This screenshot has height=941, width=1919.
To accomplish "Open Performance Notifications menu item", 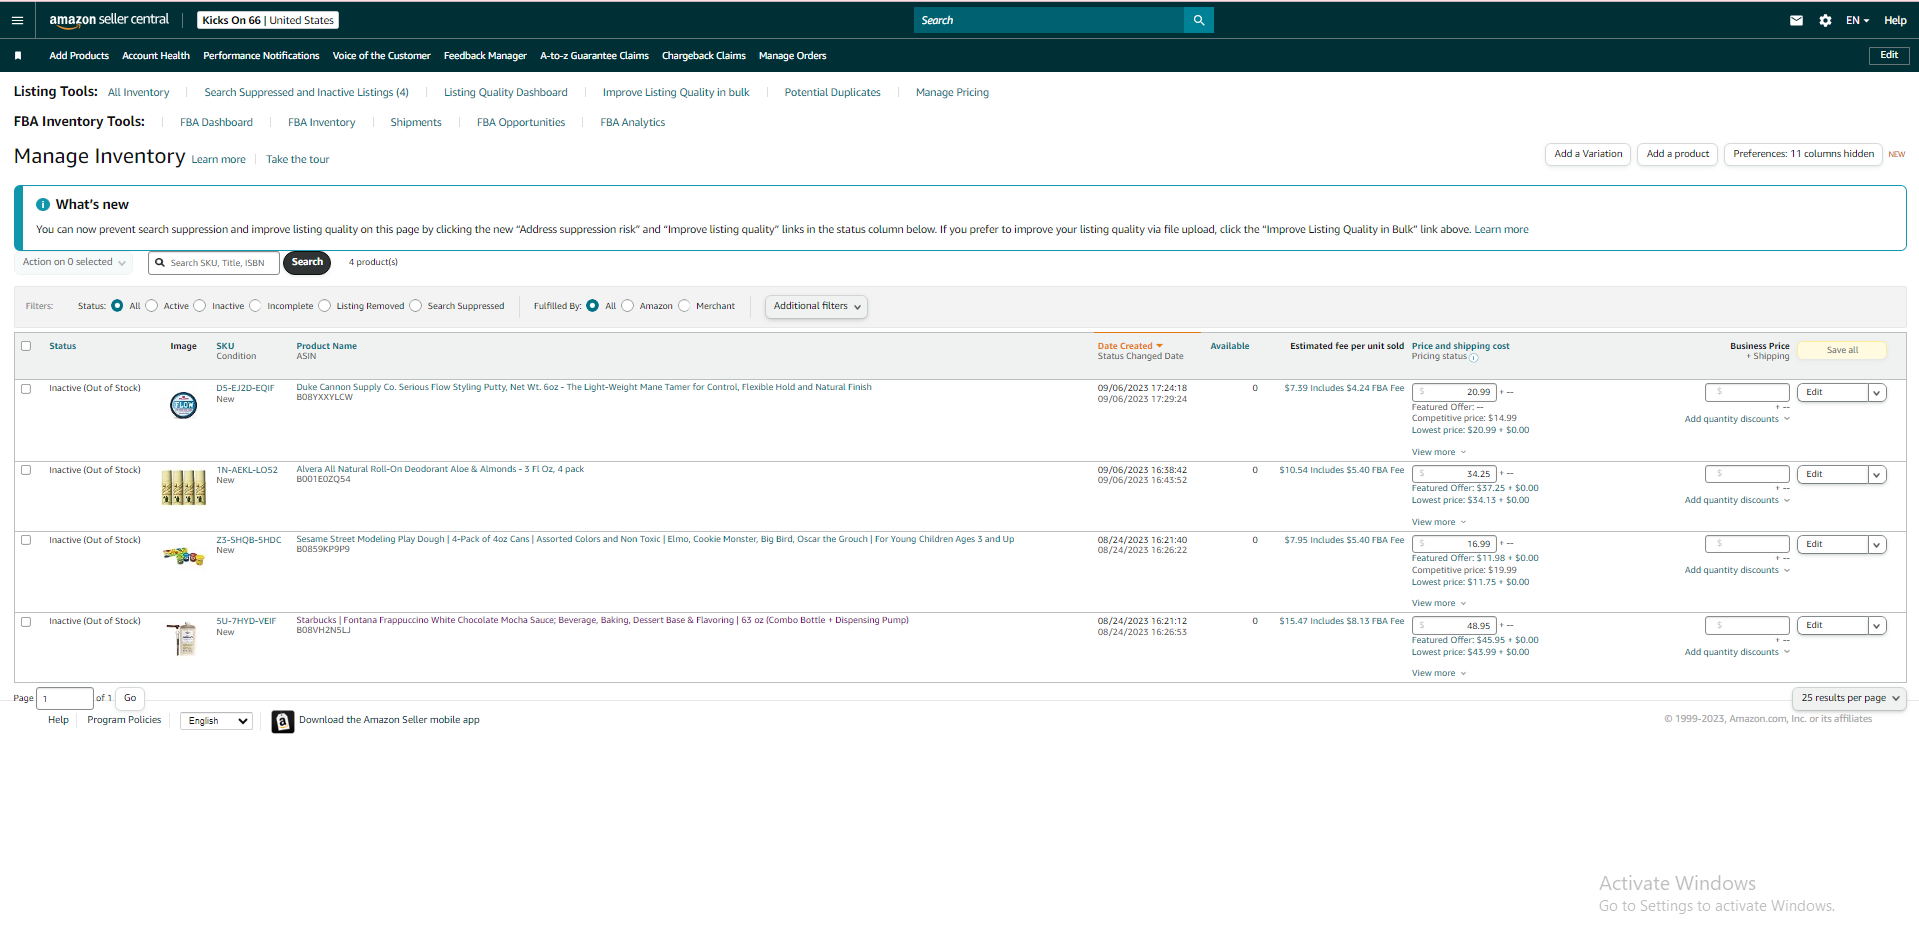I will coord(261,56).
